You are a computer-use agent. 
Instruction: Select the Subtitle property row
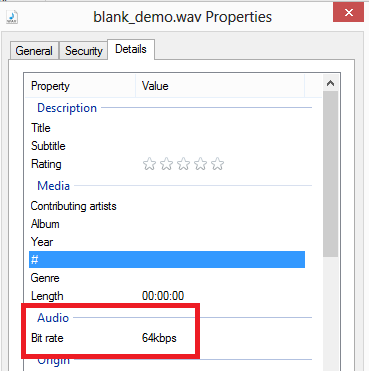[167, 146]
